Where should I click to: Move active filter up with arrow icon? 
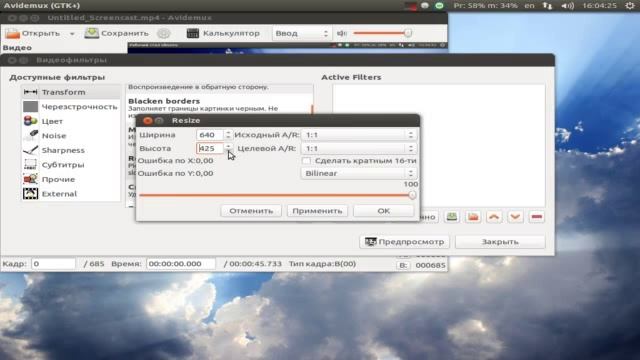click(494, 217)
